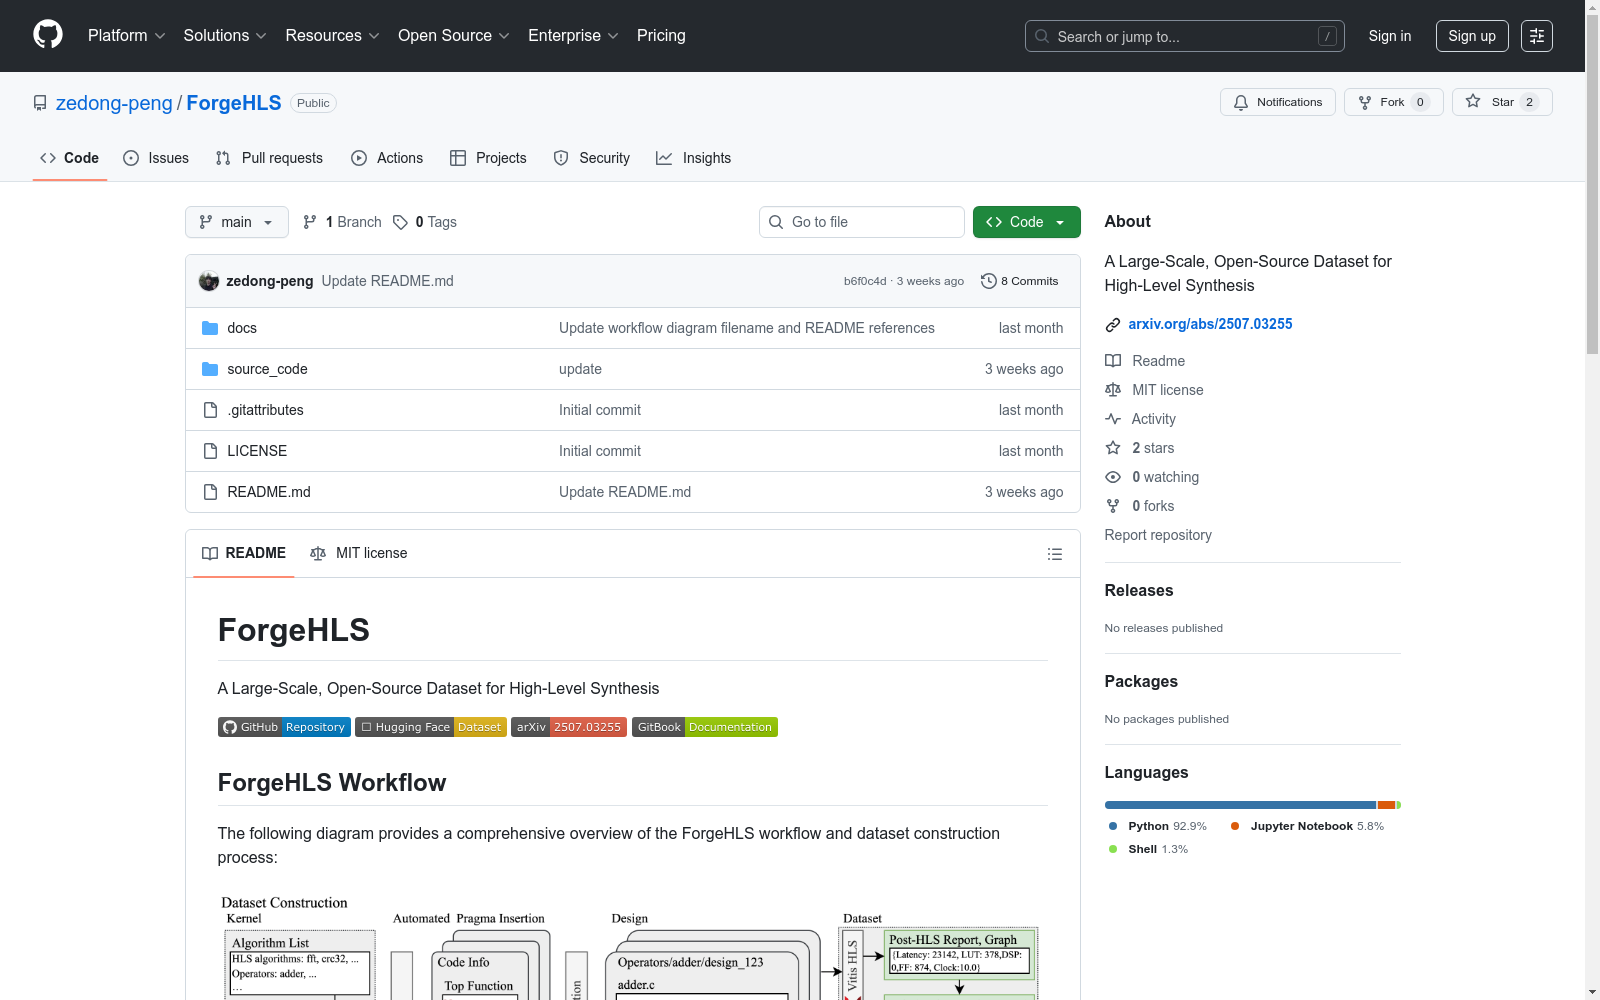Screen dimensions: 1600x1000
Task: Open the arxiv.org/abs/2507.03255 link
Action: tap(1210, 324)
